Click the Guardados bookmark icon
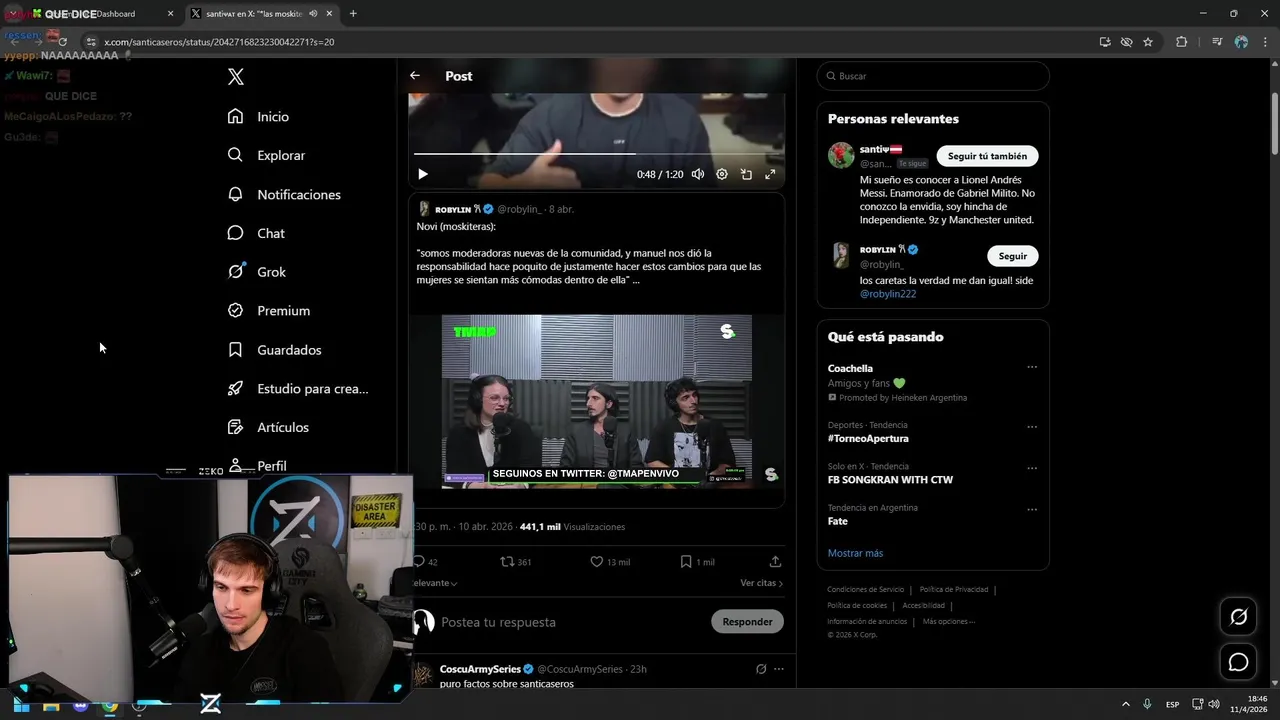Viewport: 1280px width, 720px height. click(236, 350)
